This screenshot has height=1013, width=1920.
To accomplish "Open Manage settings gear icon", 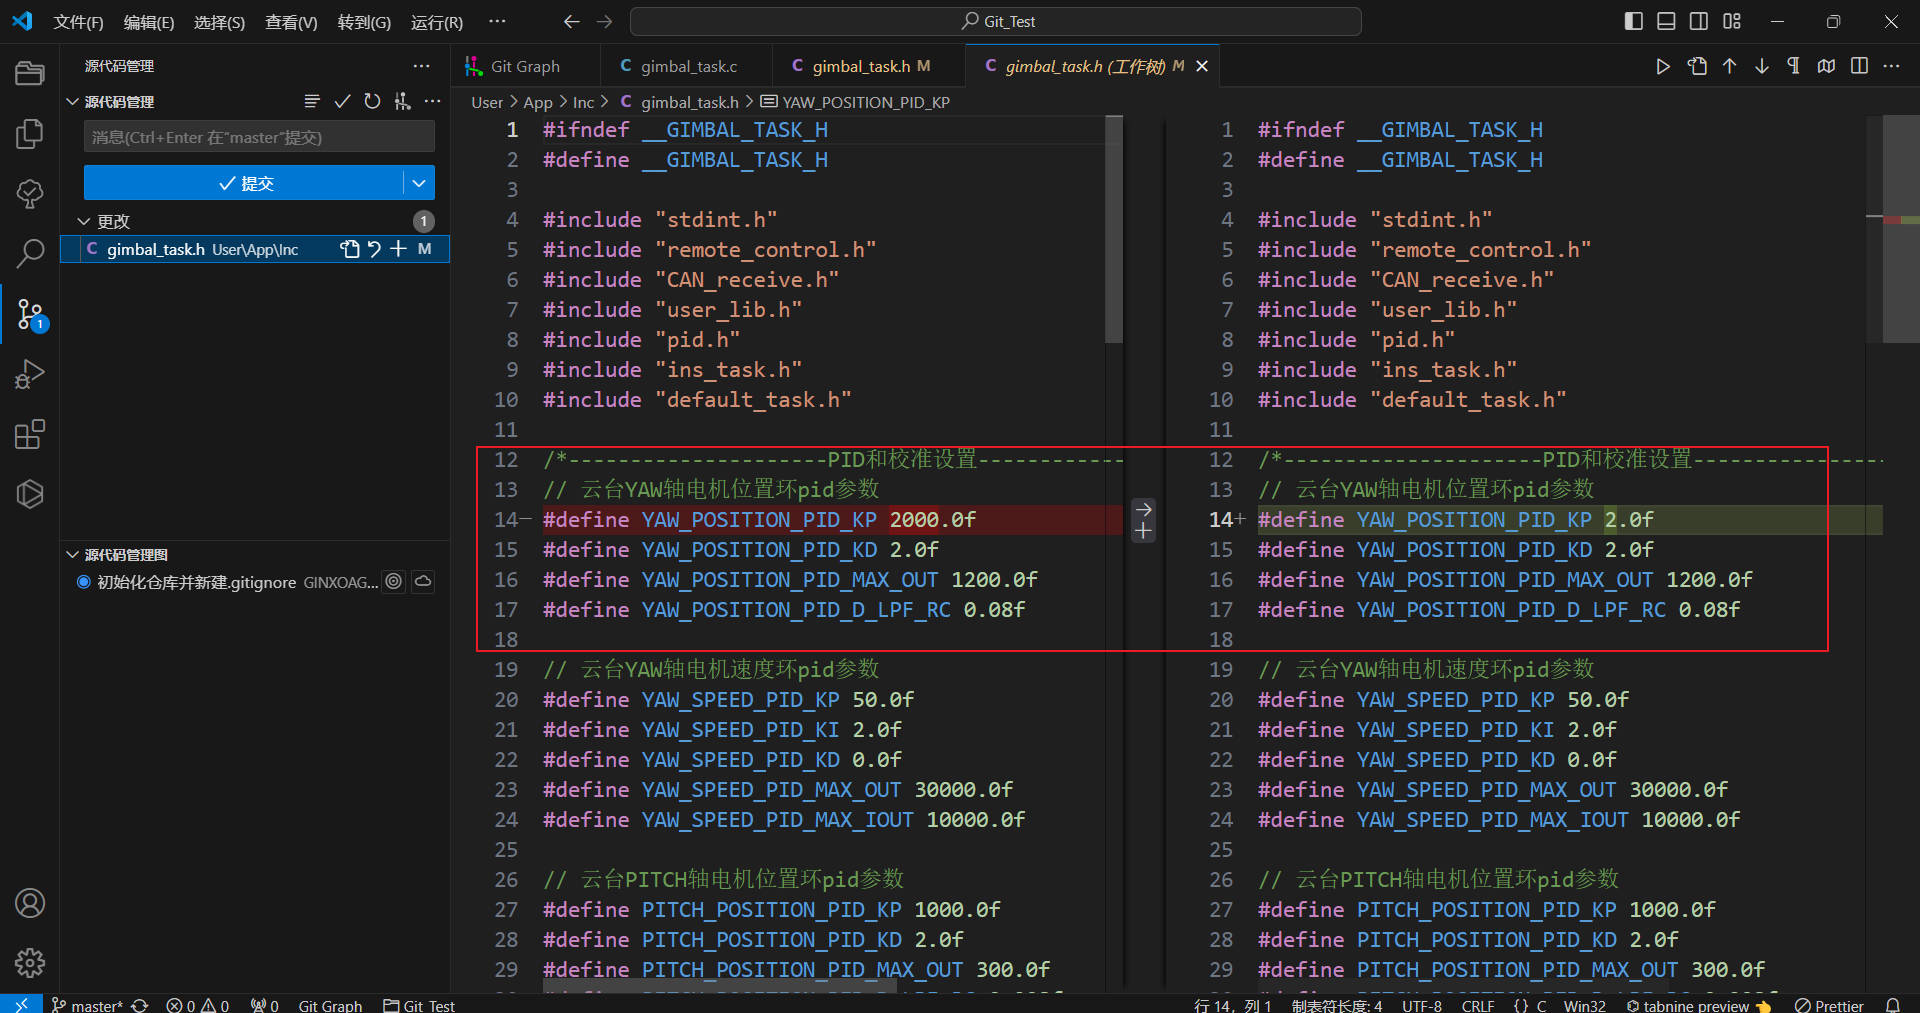I will click(x=30, y=962).
